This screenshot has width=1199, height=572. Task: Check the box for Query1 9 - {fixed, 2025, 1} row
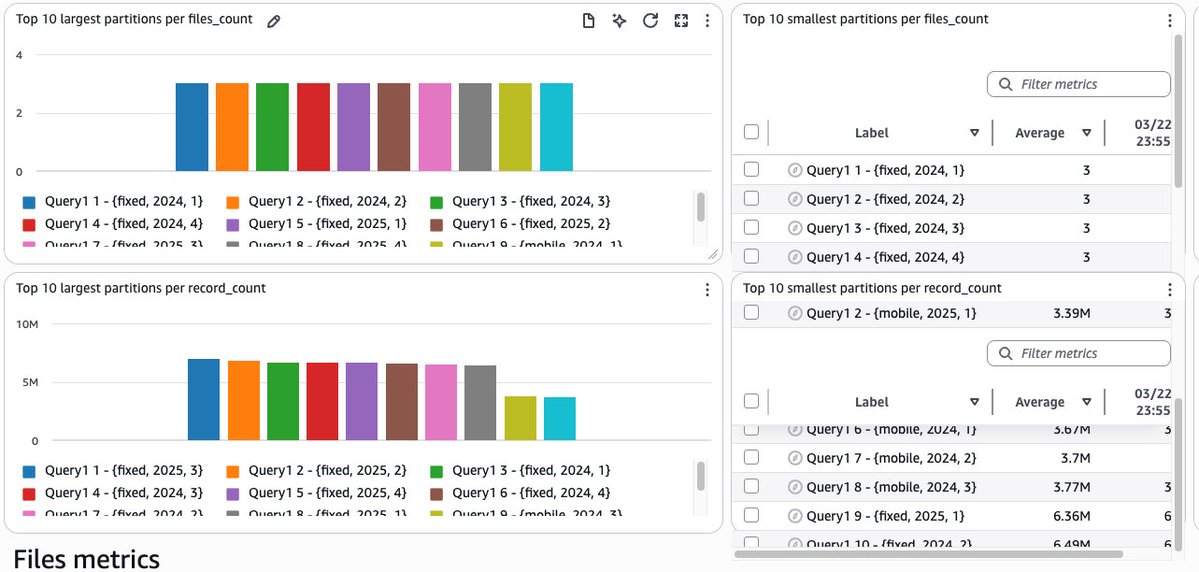[x=752, y=515]
